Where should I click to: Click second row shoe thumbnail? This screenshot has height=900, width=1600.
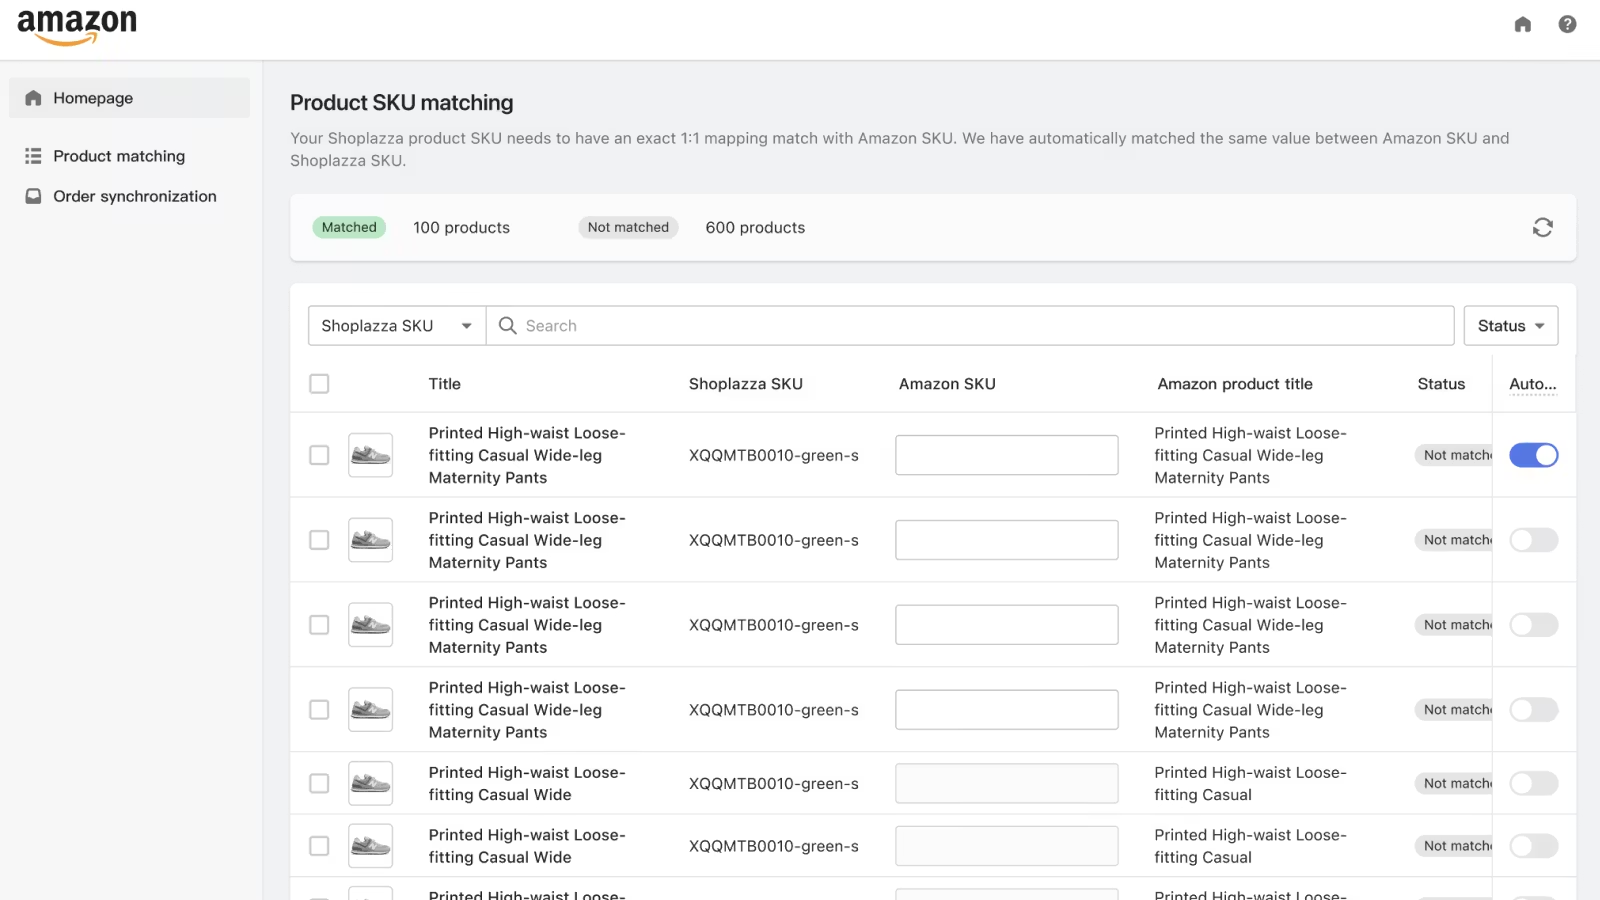point(370,540)
